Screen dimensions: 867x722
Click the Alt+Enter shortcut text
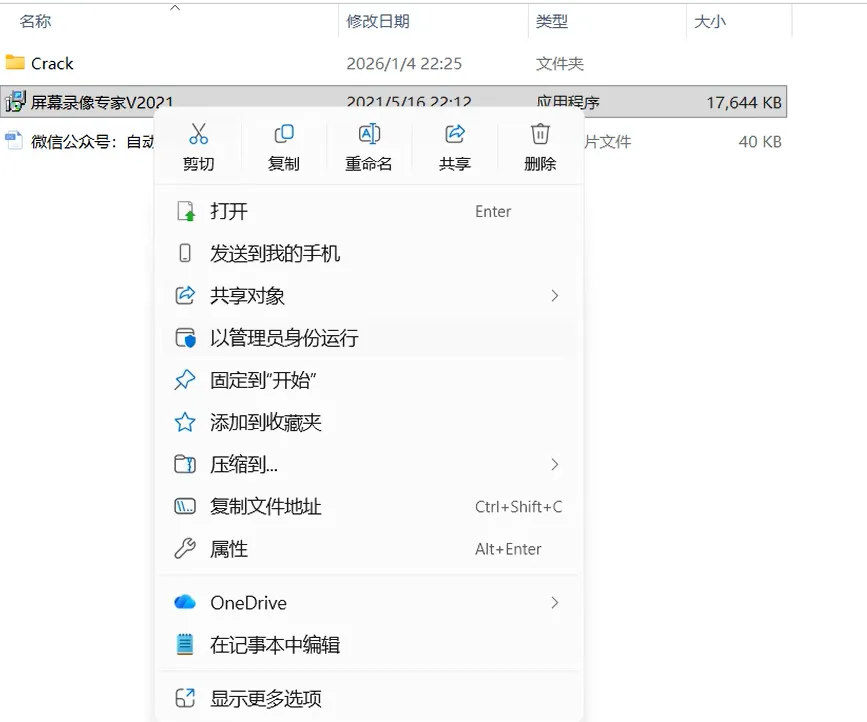(508, 548)
